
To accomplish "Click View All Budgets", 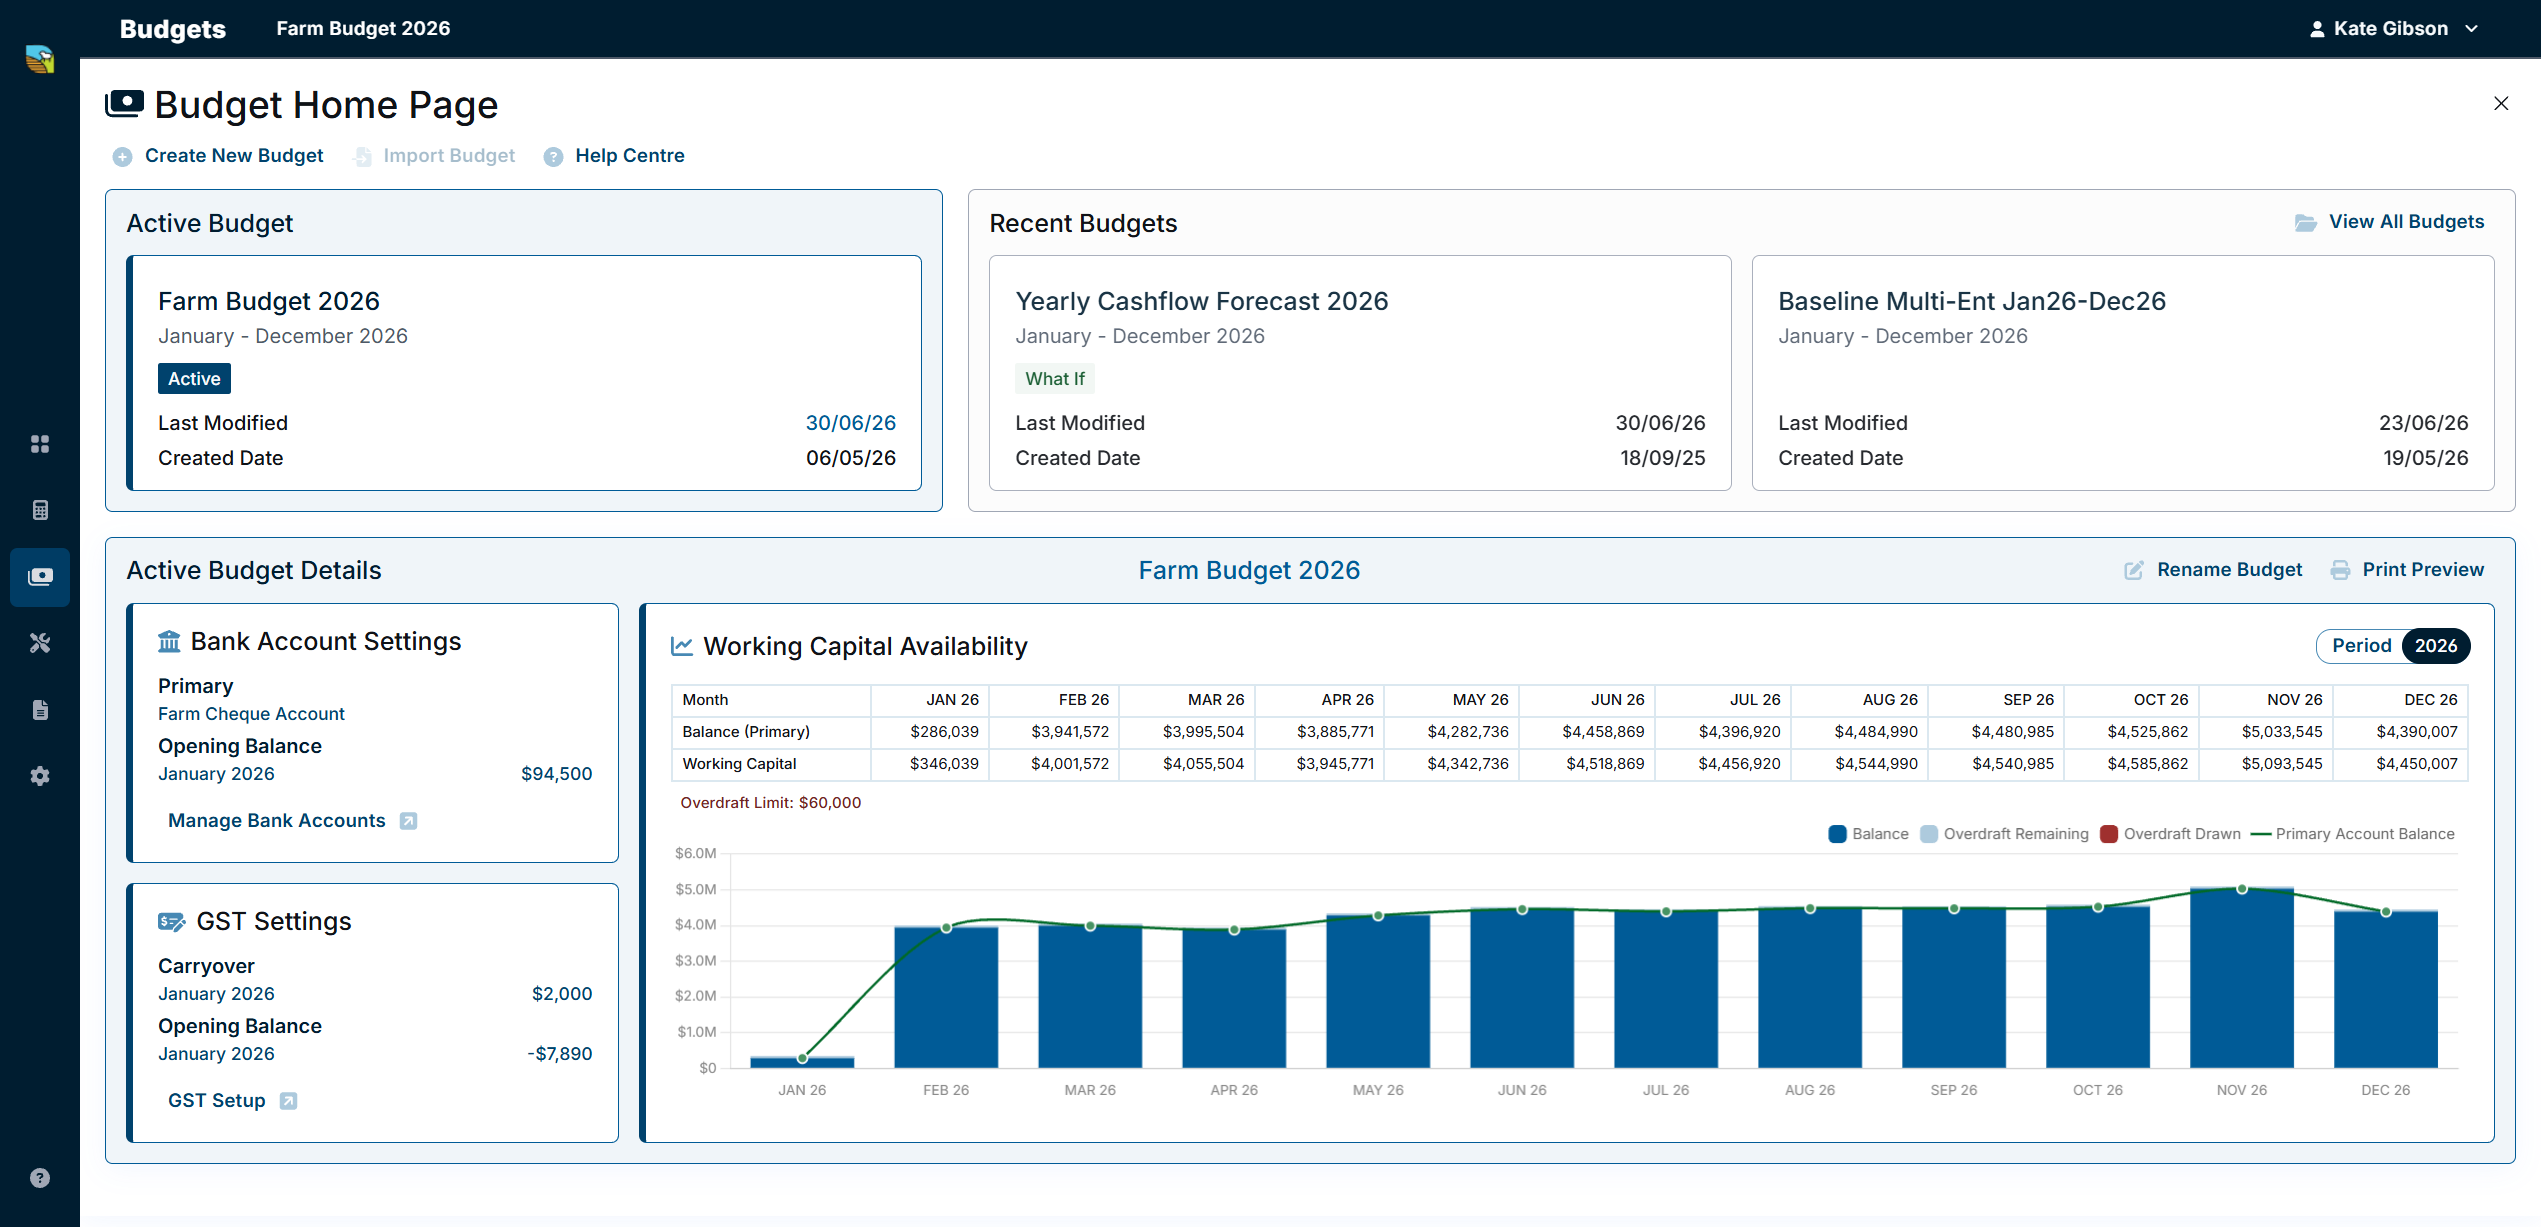I will (x=2406, y=222).
